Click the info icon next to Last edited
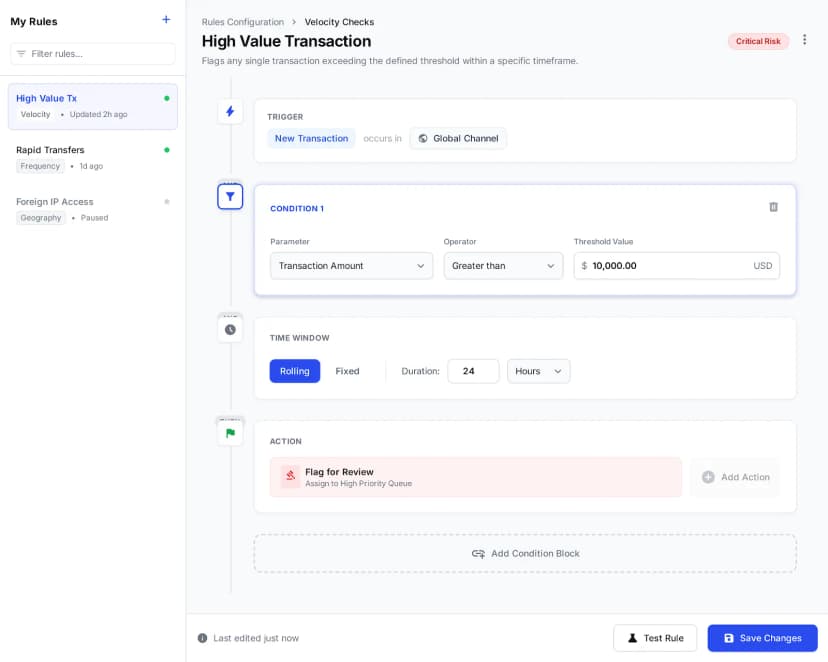The height and width of the screenshot is (662, 828). [203, 638]
